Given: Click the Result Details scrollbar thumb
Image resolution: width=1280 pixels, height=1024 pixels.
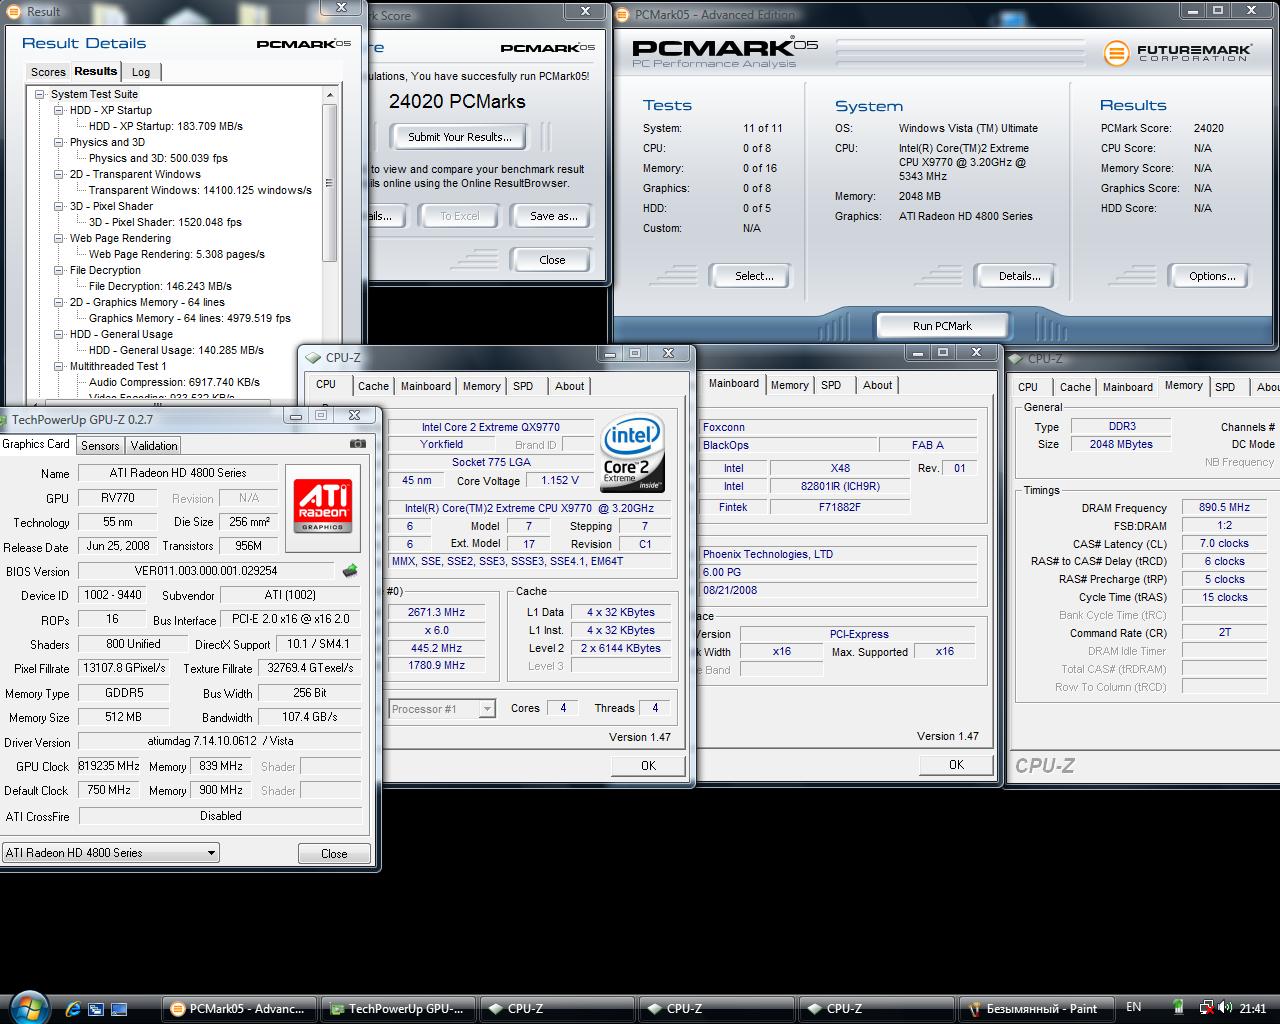Looking at the screenshot, I should point(330,183).
